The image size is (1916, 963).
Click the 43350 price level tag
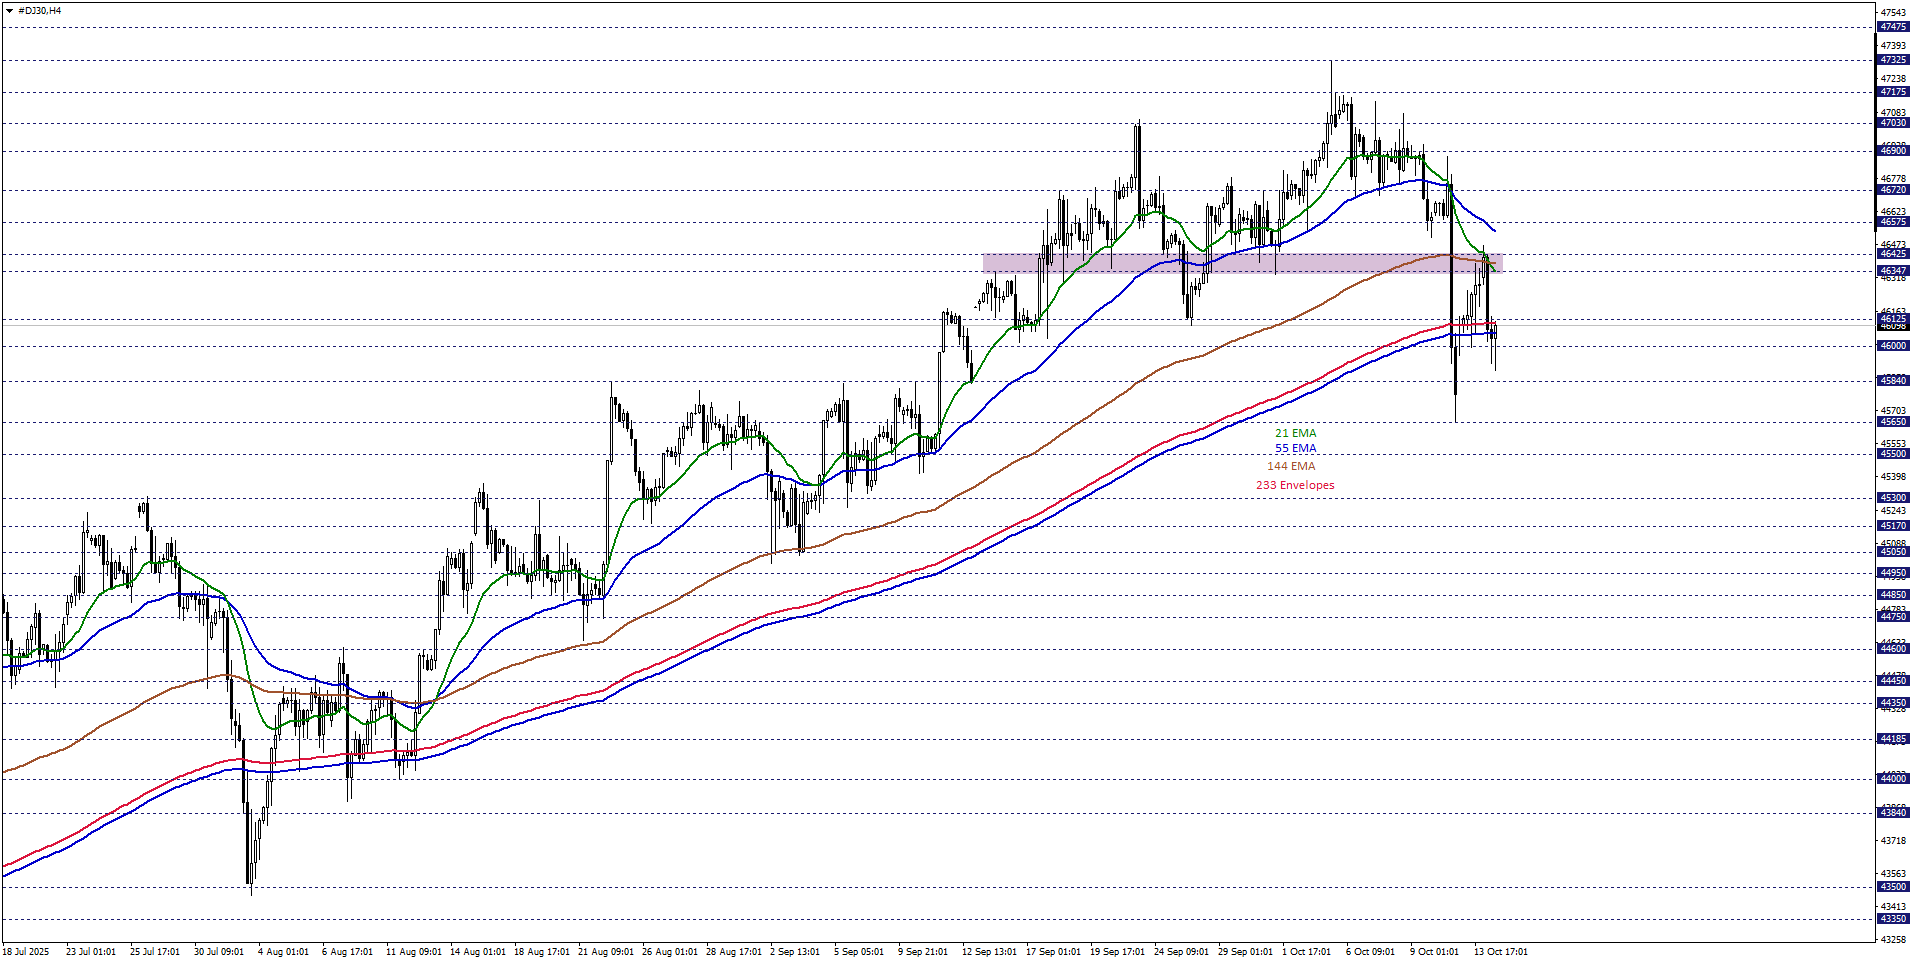(1893, 919)
